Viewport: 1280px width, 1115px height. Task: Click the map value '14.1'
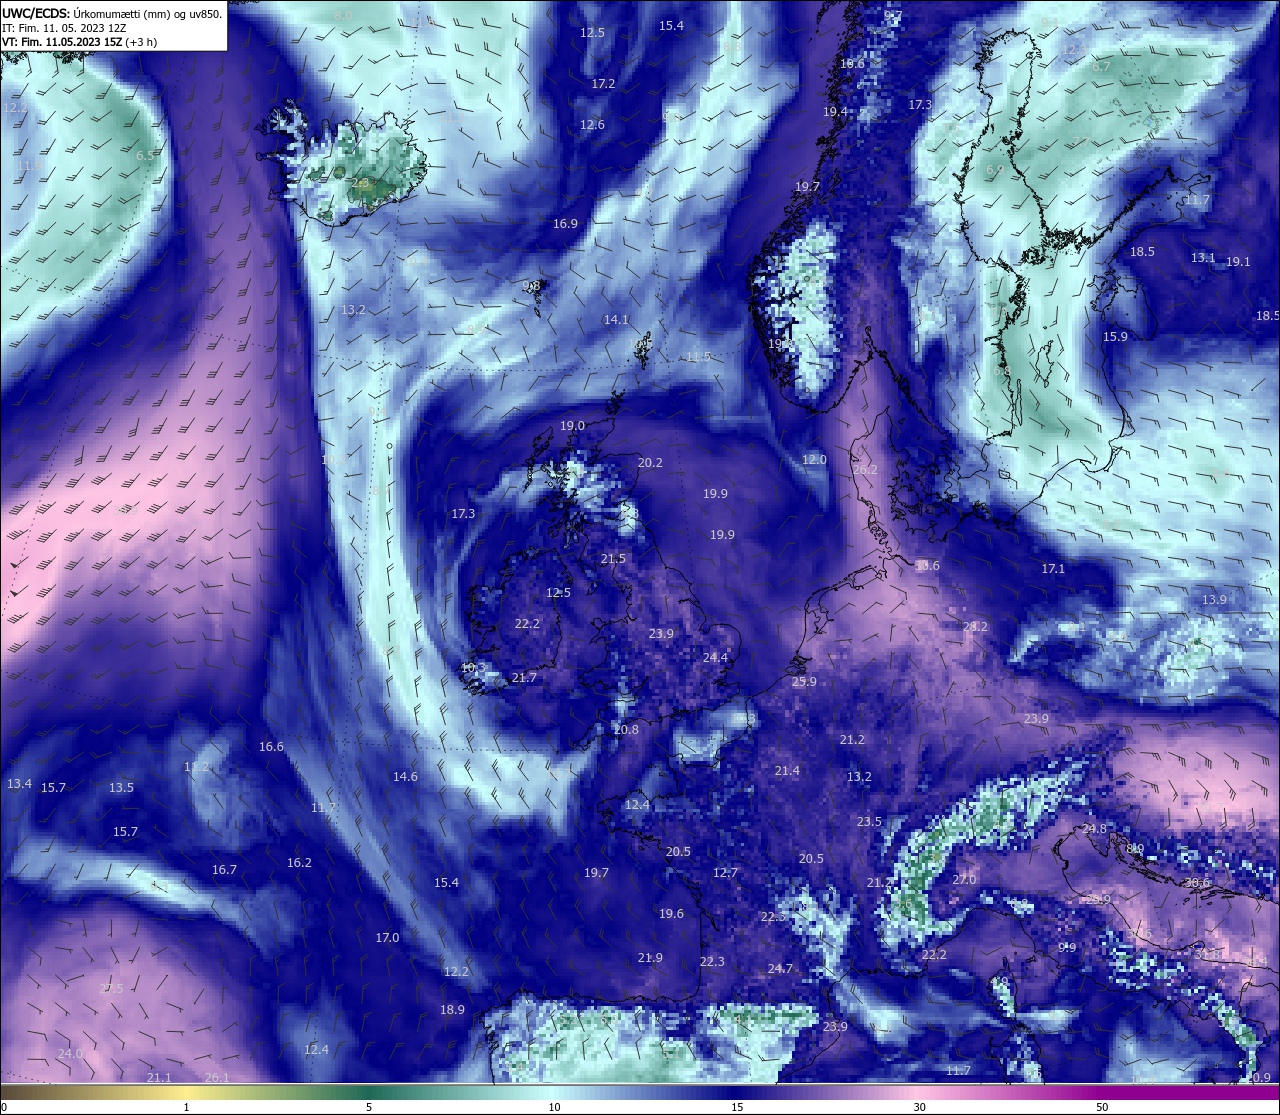[x=616, y=320]
